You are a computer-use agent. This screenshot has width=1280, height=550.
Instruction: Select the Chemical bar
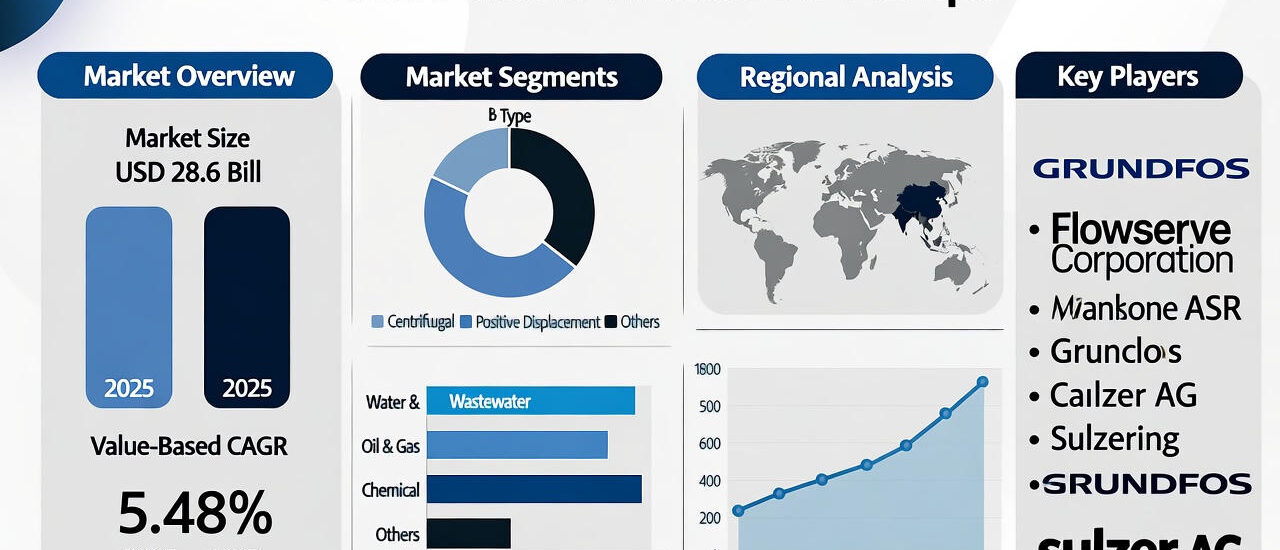(534, 488)
